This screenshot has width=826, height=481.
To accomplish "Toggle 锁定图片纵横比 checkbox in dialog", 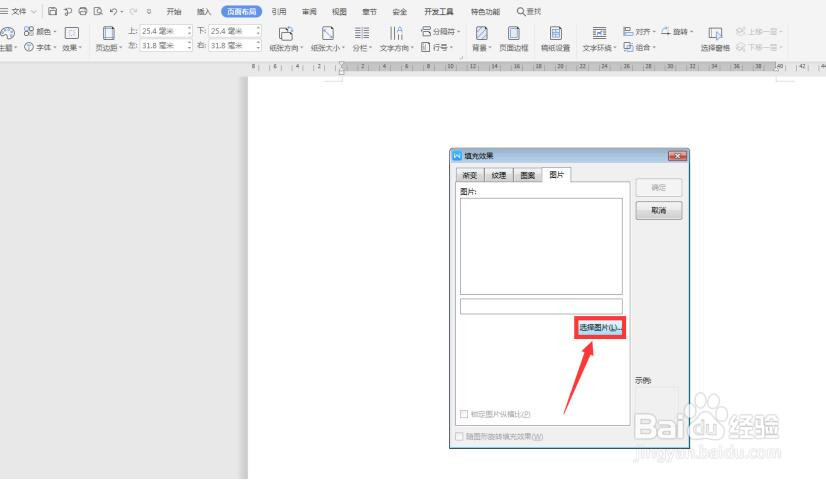I will [x=464, y=414].
